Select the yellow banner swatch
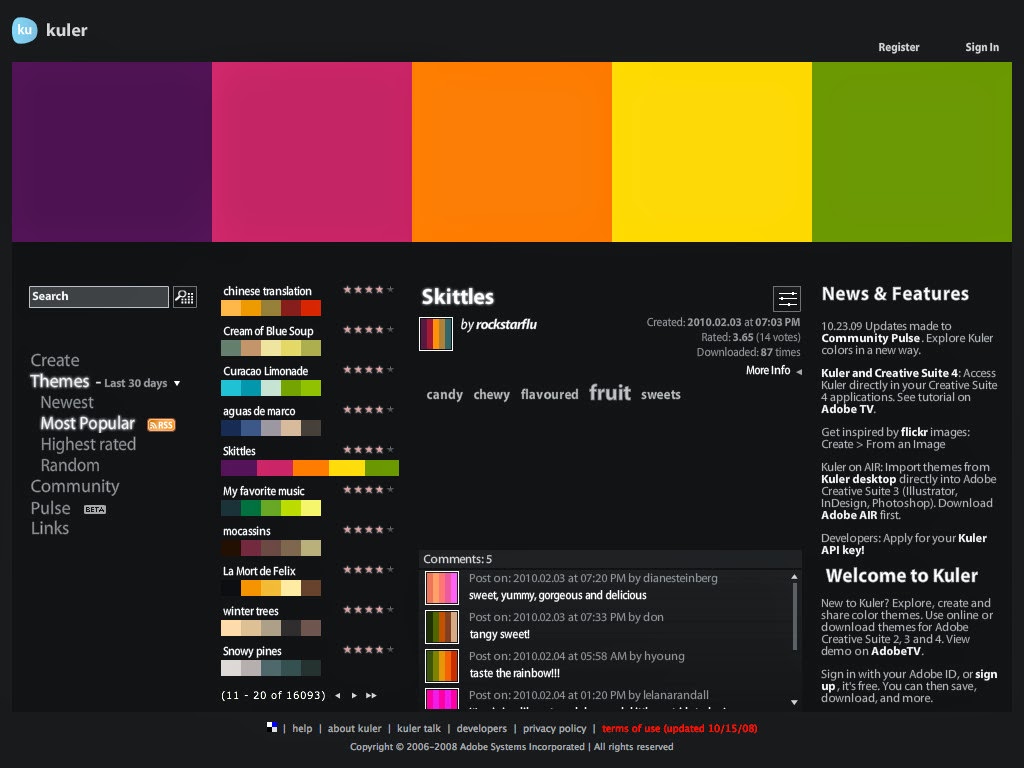Screen dimensions: 1024x768 point(712,152)
